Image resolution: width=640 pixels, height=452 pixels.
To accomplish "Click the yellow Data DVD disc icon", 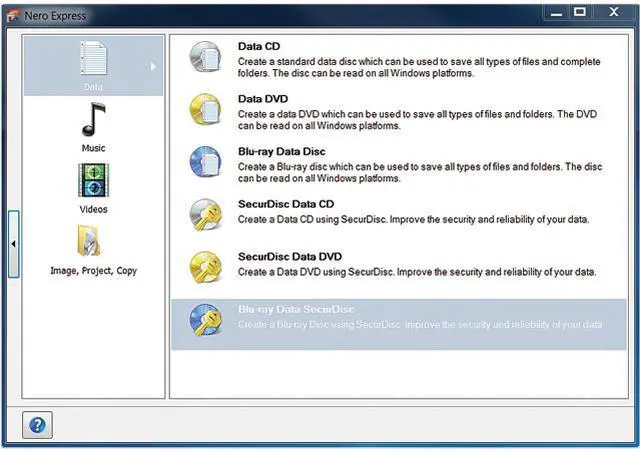I will coord(205,110).
